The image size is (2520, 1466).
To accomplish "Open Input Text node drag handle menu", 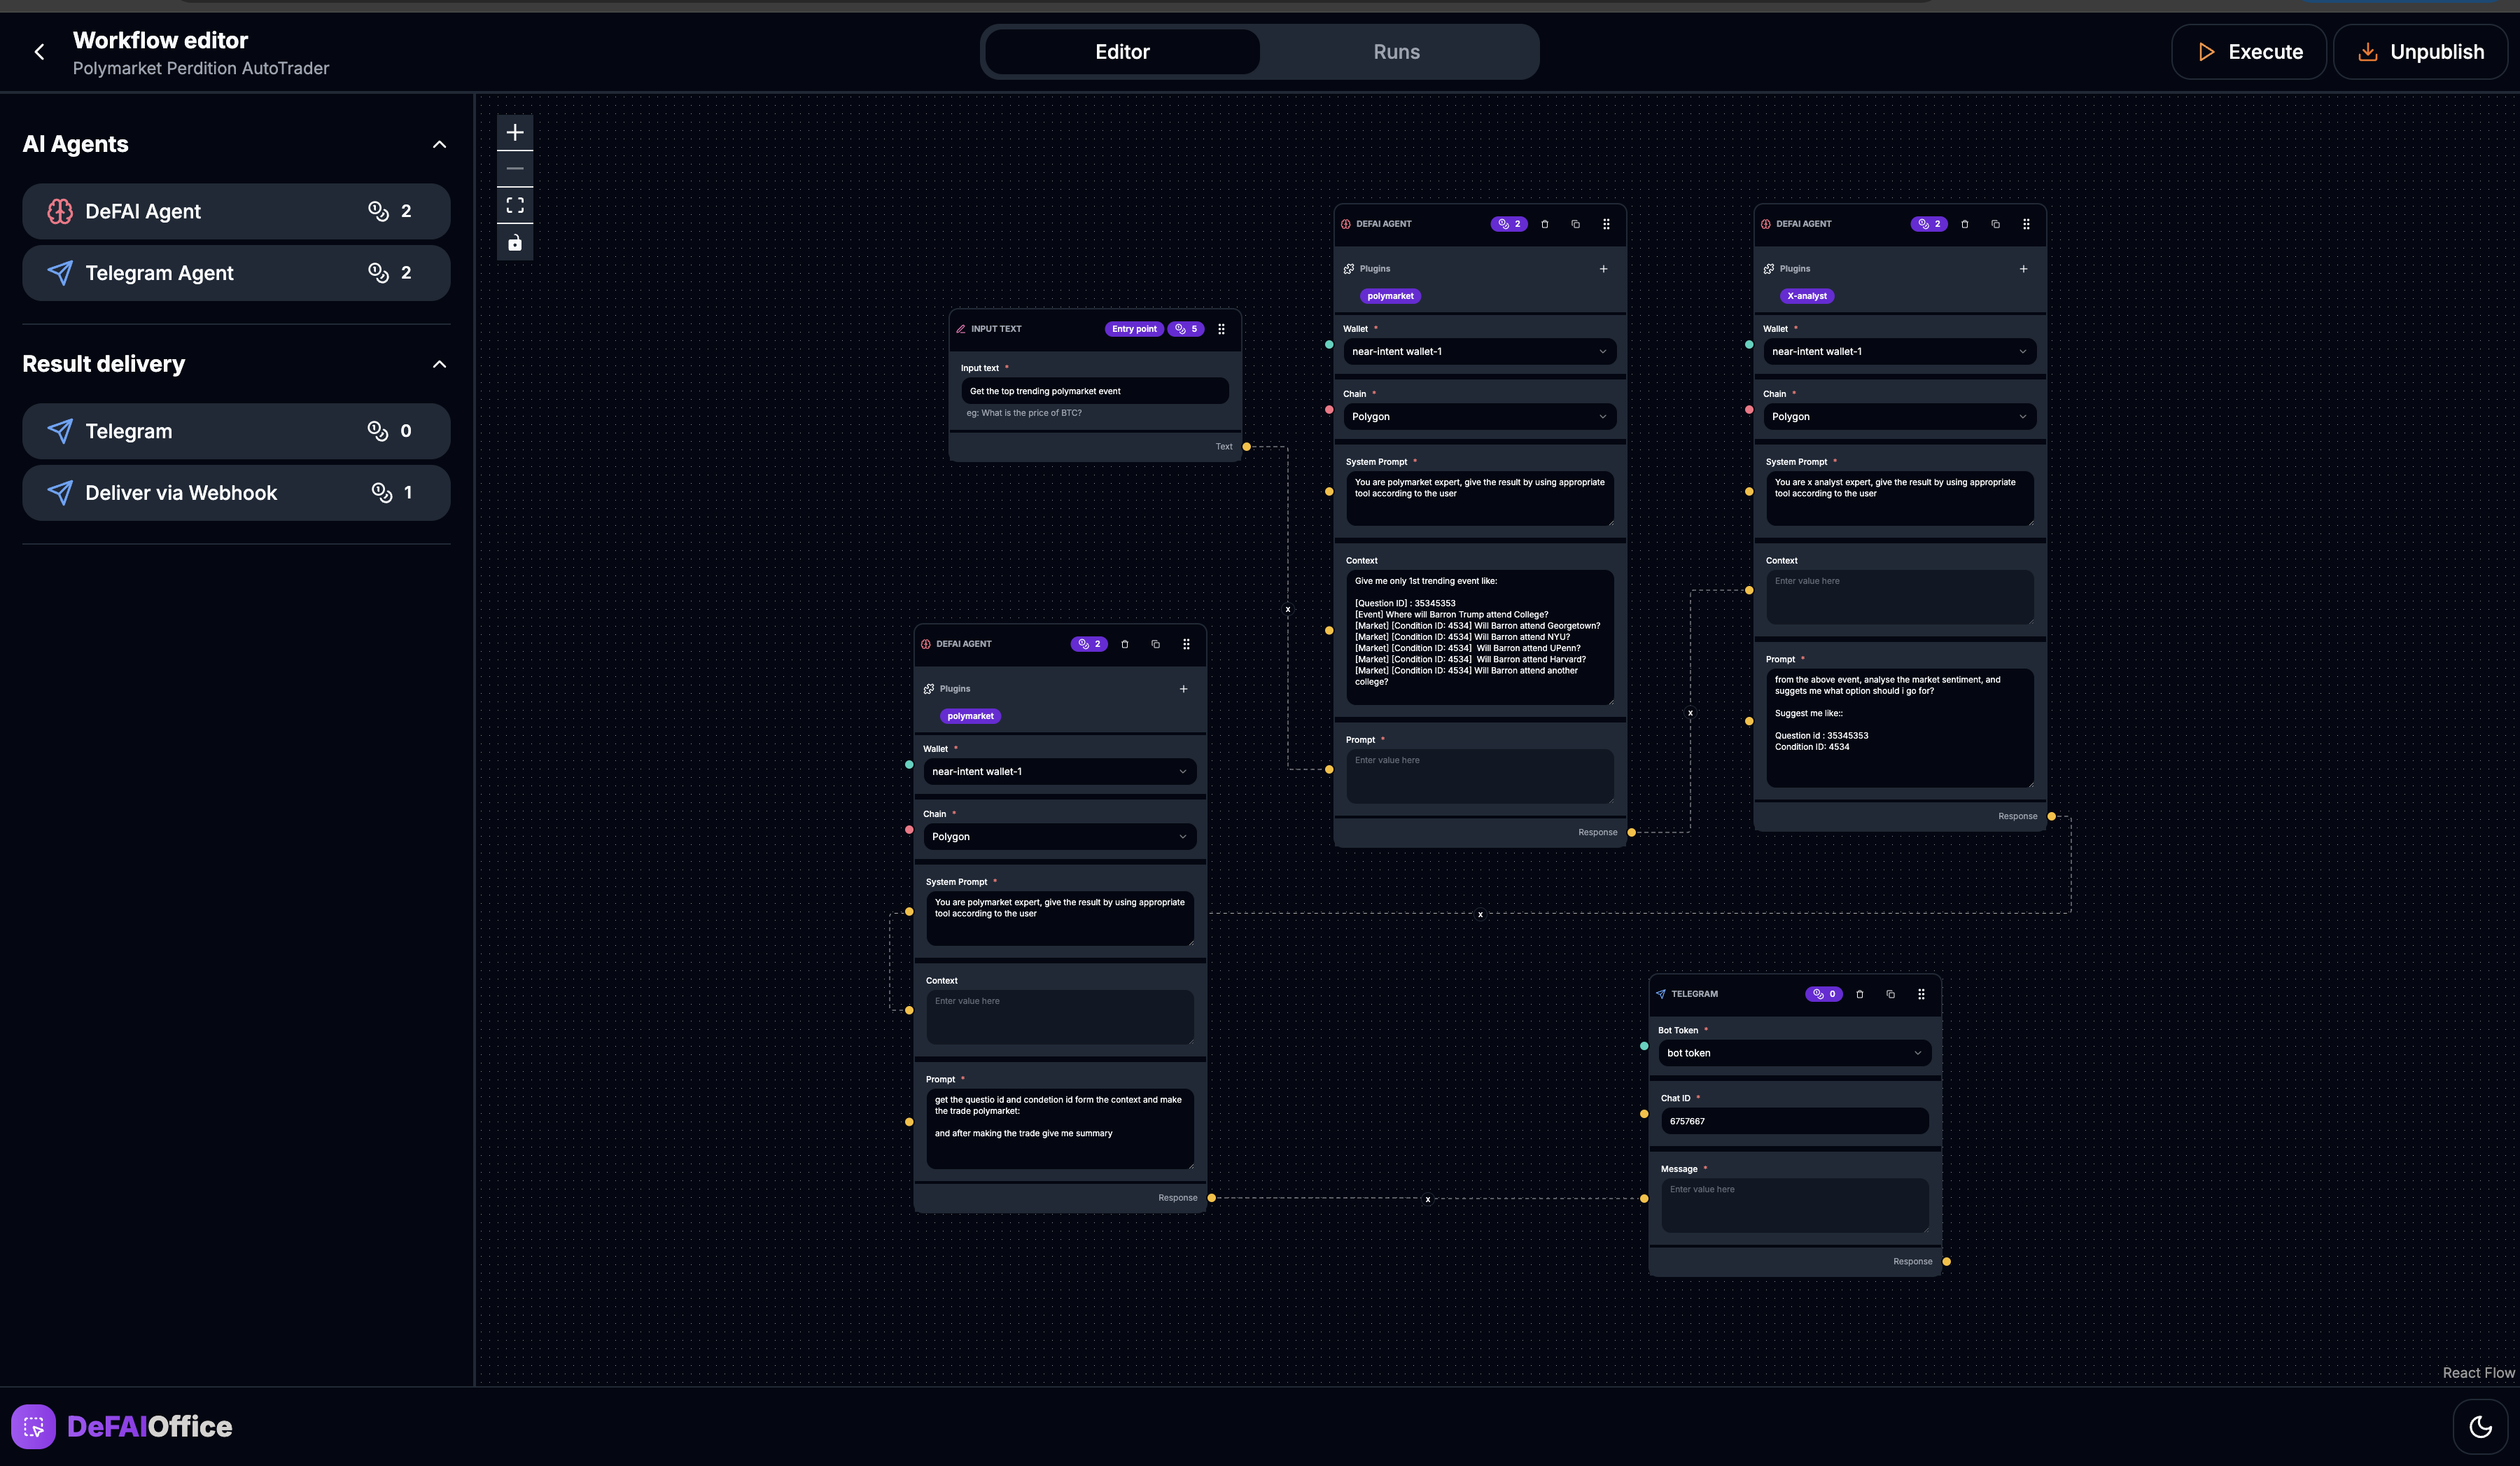I will (x=1221, y=329).
